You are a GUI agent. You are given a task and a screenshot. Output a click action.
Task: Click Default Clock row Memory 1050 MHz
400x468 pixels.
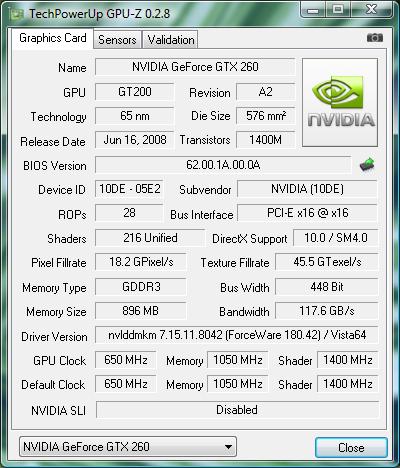[x=238, y=384]
